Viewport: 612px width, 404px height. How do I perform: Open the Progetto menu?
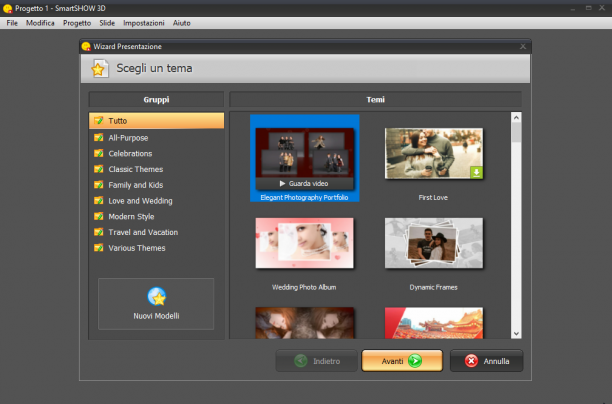[x=77, y=23]
